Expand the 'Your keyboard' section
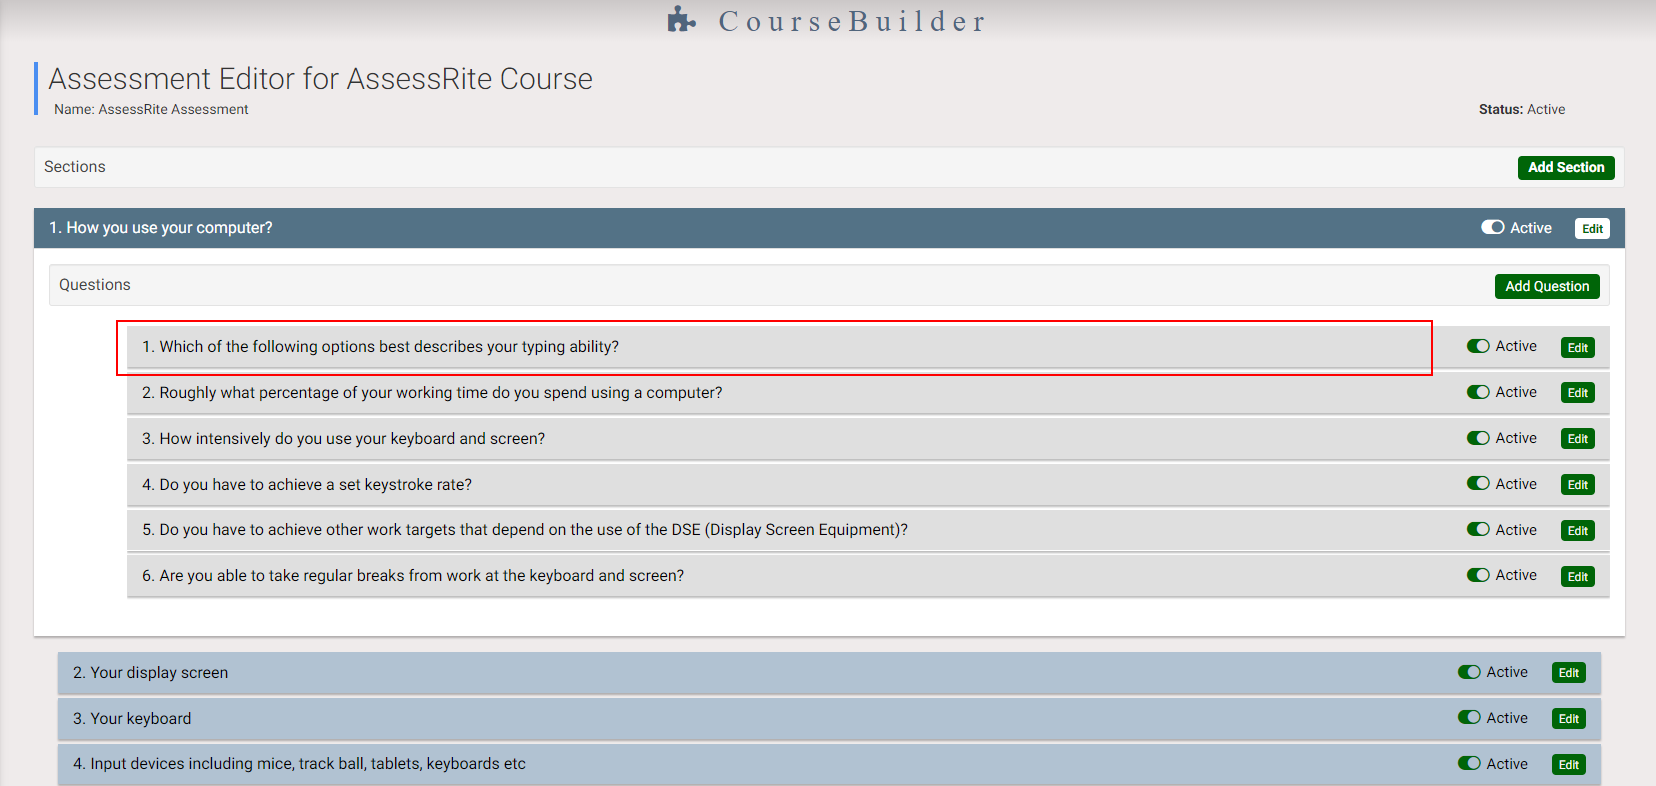This screenshot has width=1656, height=786. click(141, 719)
